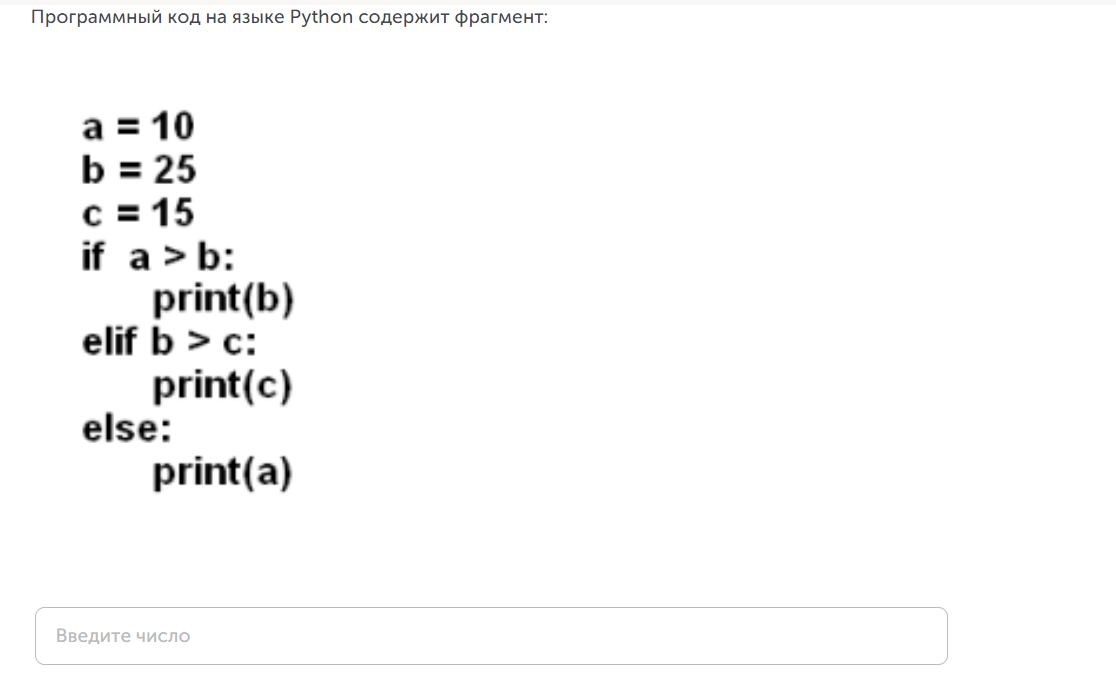1116x677 pixels.
Task: Click the number 25 in the code
Action: 173,170
